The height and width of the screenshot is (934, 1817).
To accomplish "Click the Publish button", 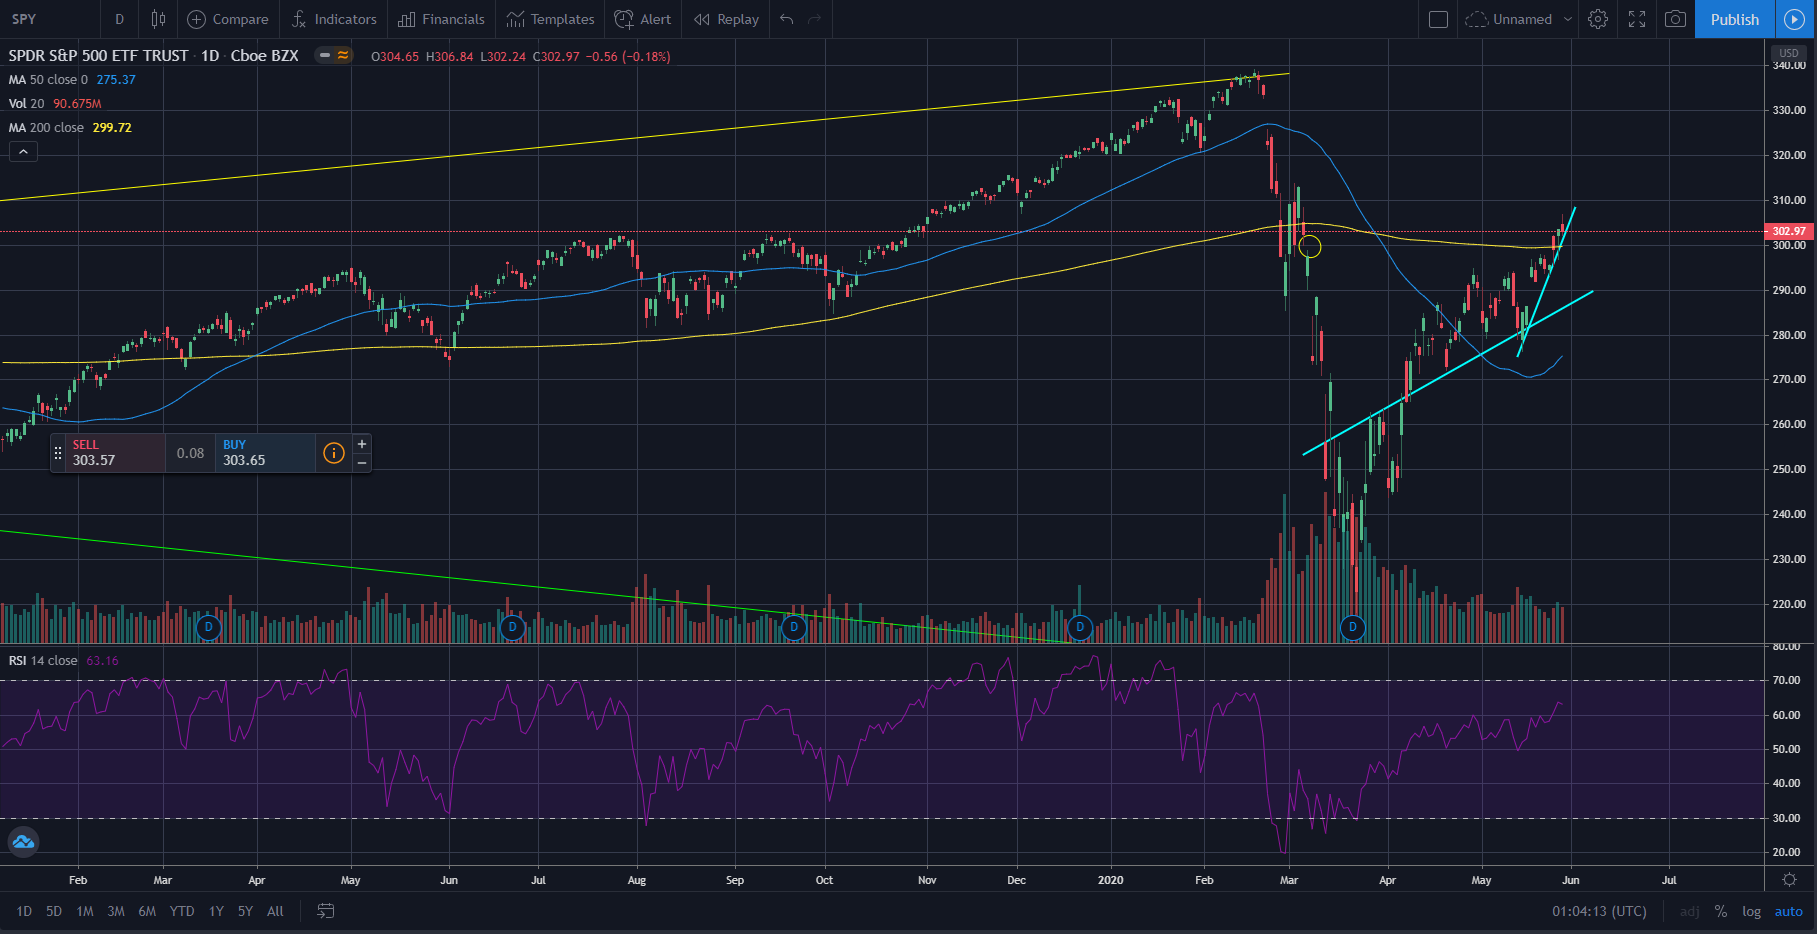I will coord(1735,19).
